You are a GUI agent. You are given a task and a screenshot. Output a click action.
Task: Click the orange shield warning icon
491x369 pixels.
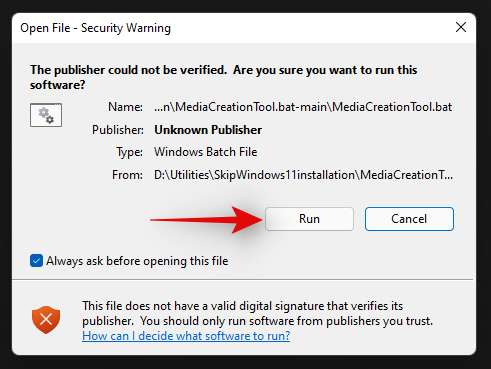[46, 320]
